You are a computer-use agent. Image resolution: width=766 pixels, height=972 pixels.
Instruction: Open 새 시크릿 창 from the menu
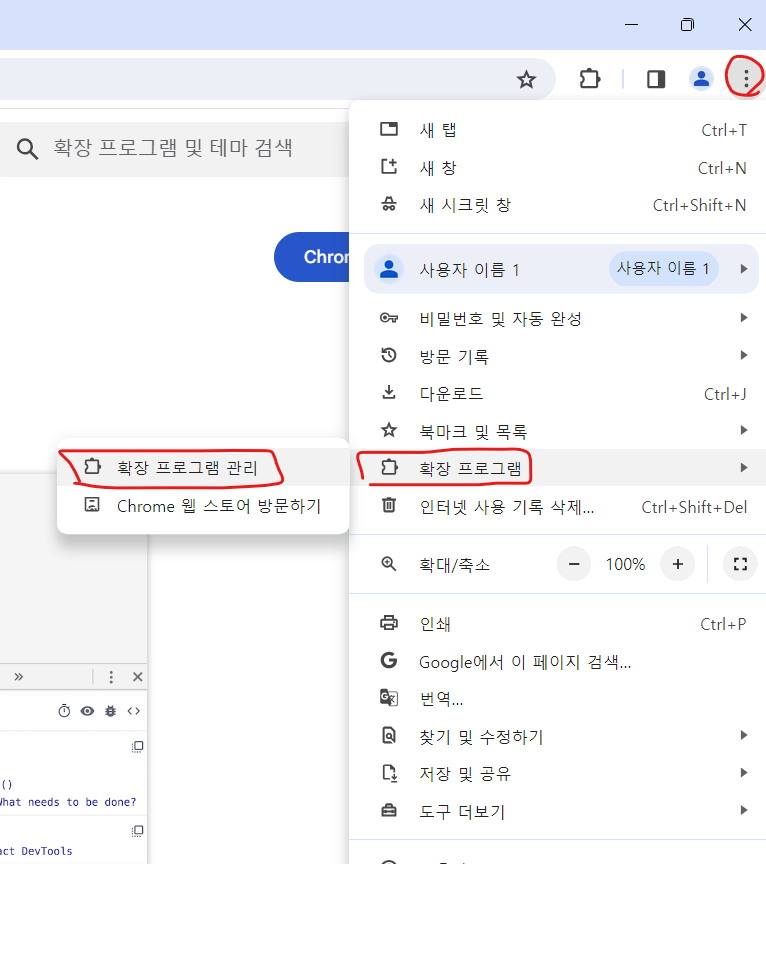558,205
